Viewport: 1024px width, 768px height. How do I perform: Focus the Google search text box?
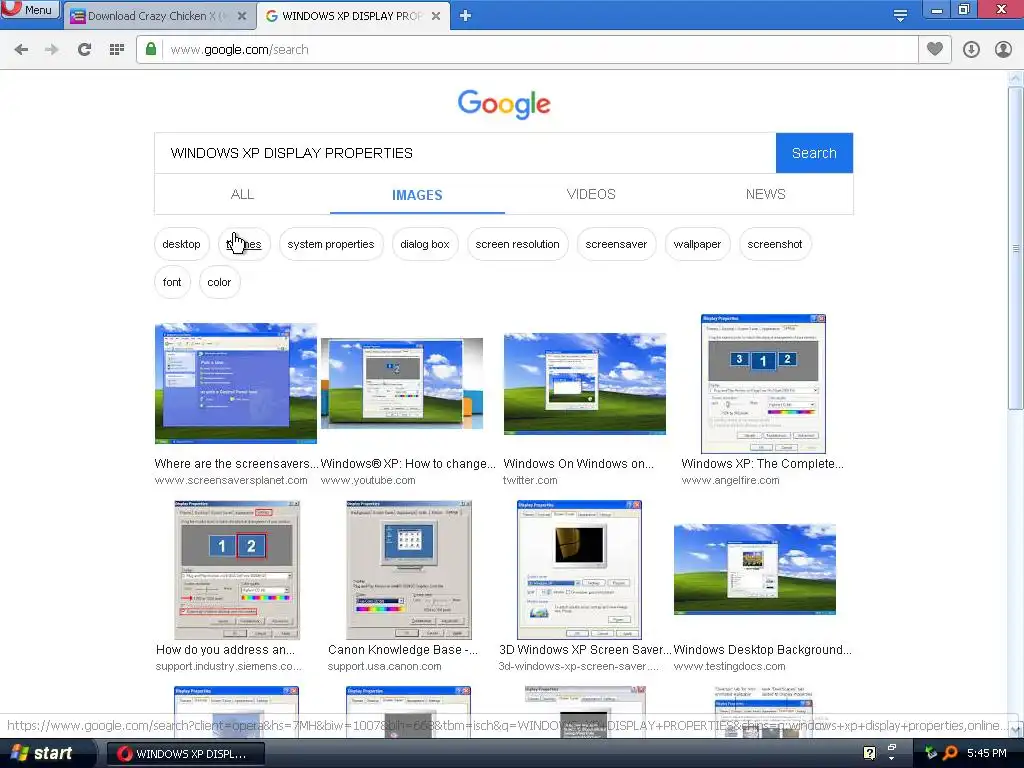pos(465,153)
